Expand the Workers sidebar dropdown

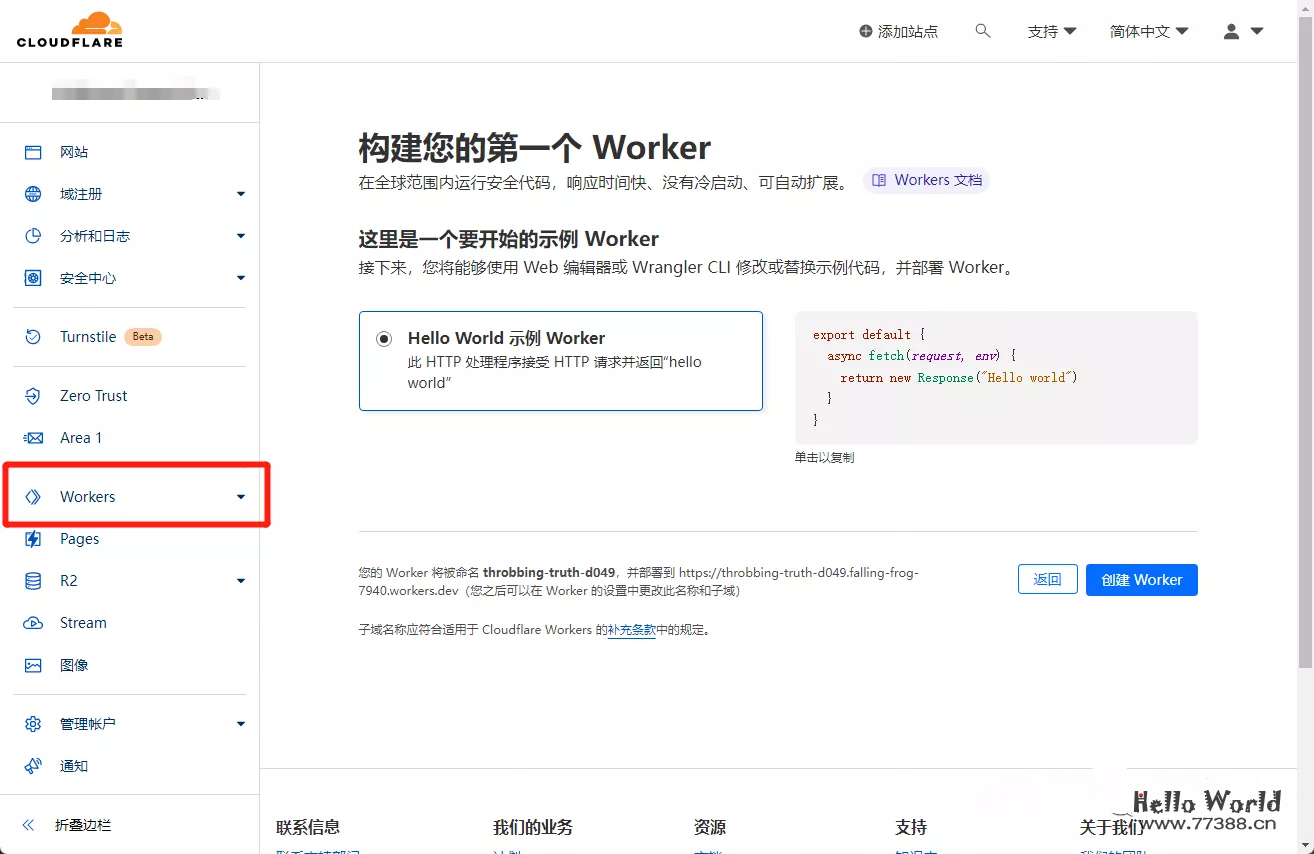click(x=240, y=495)
